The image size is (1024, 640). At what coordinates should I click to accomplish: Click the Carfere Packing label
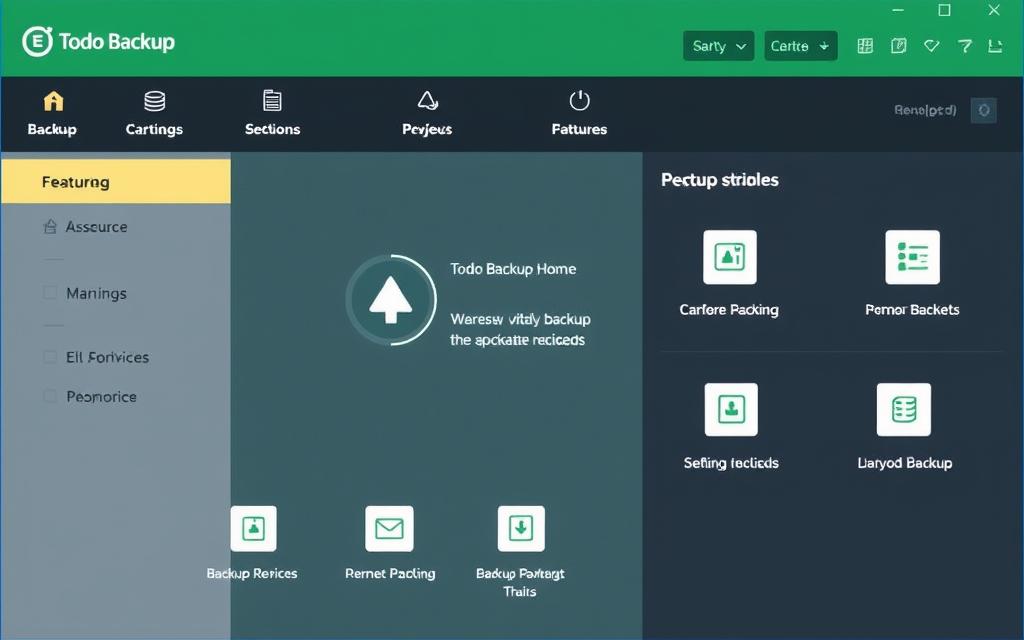729,310
